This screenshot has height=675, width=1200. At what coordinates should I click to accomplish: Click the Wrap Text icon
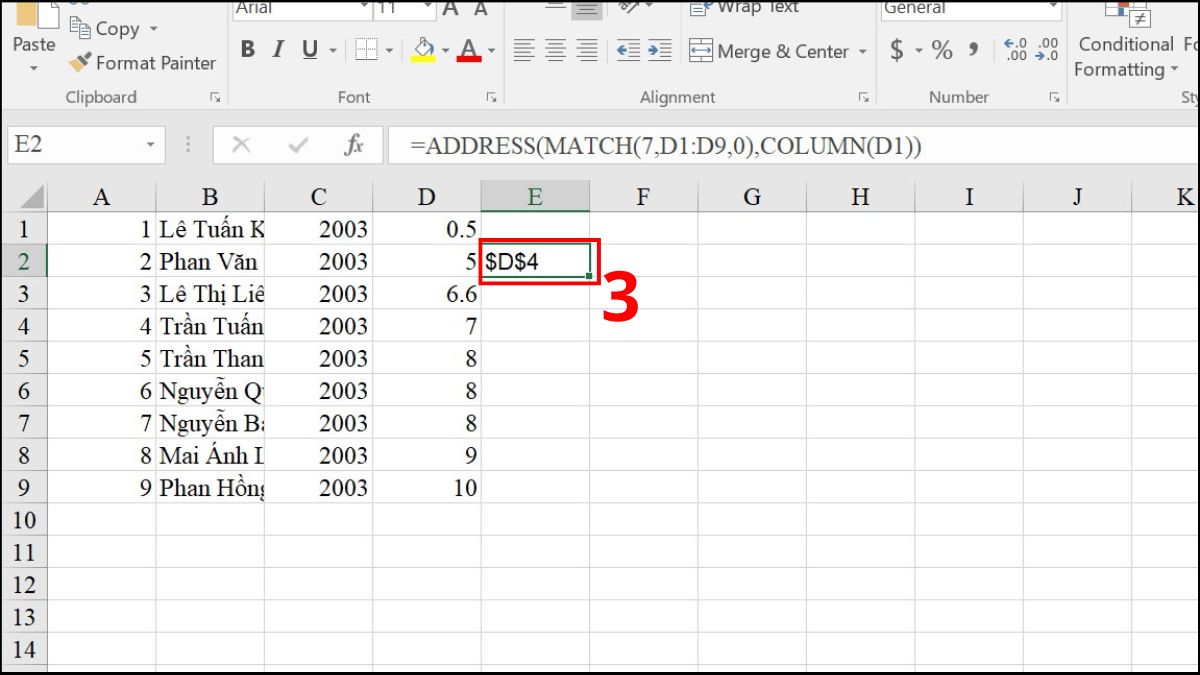745,8
